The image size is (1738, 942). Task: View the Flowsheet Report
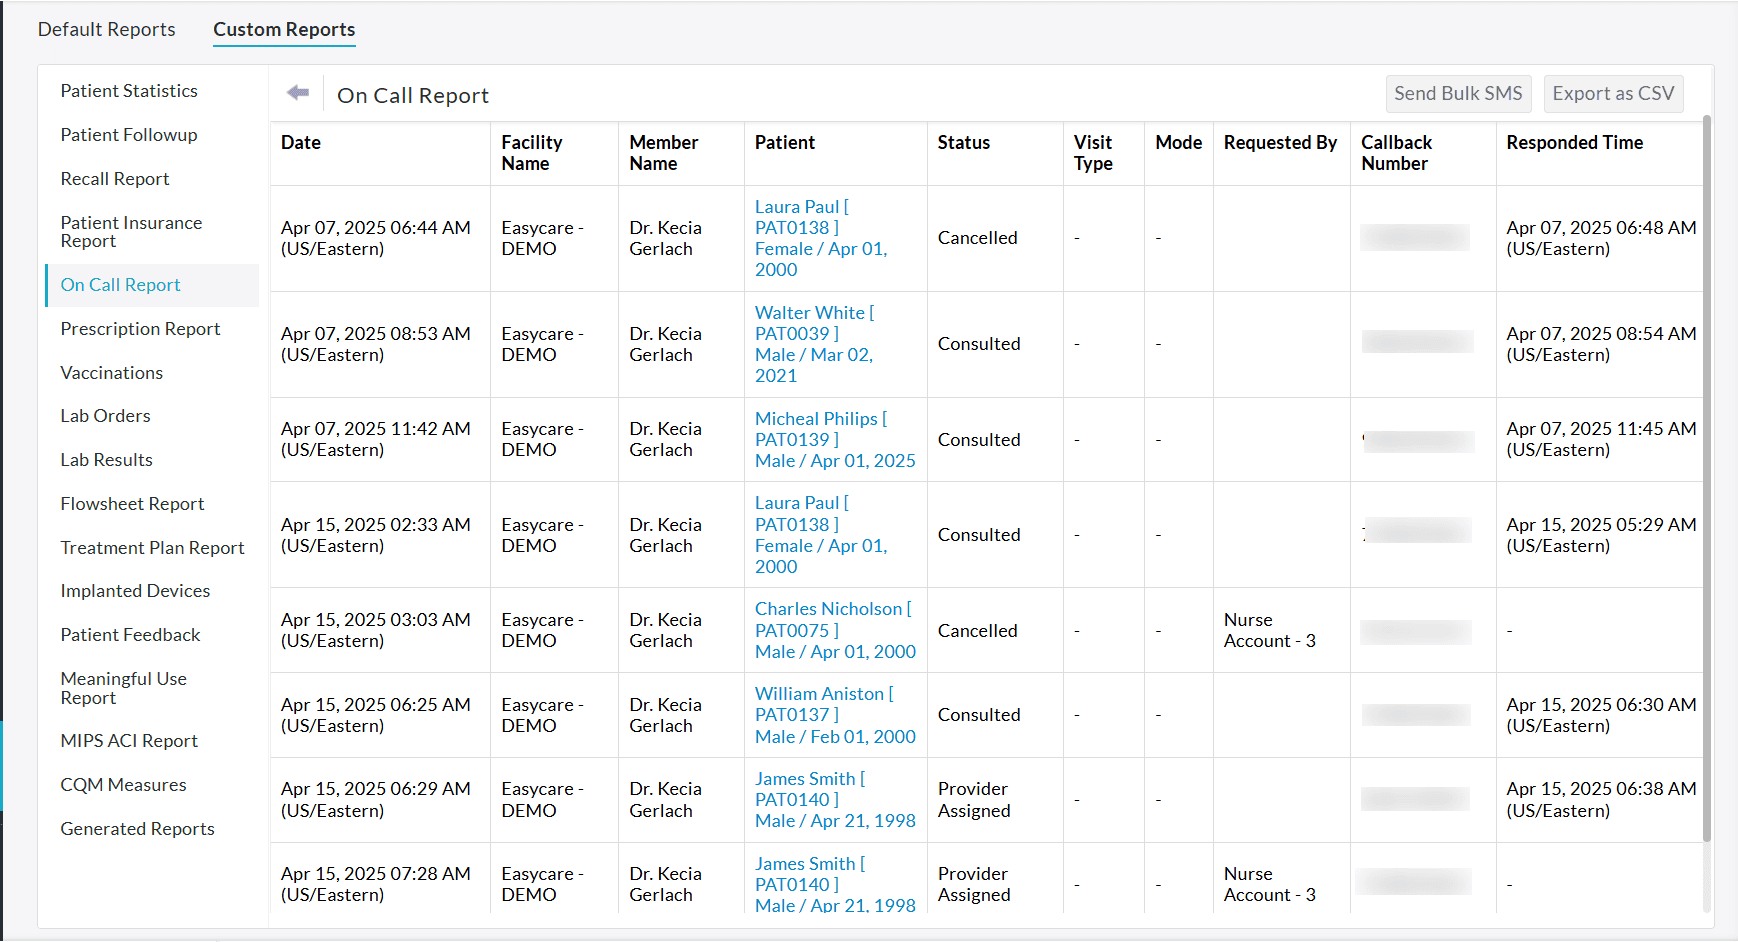pyautogui.click(x=132, y=503)
